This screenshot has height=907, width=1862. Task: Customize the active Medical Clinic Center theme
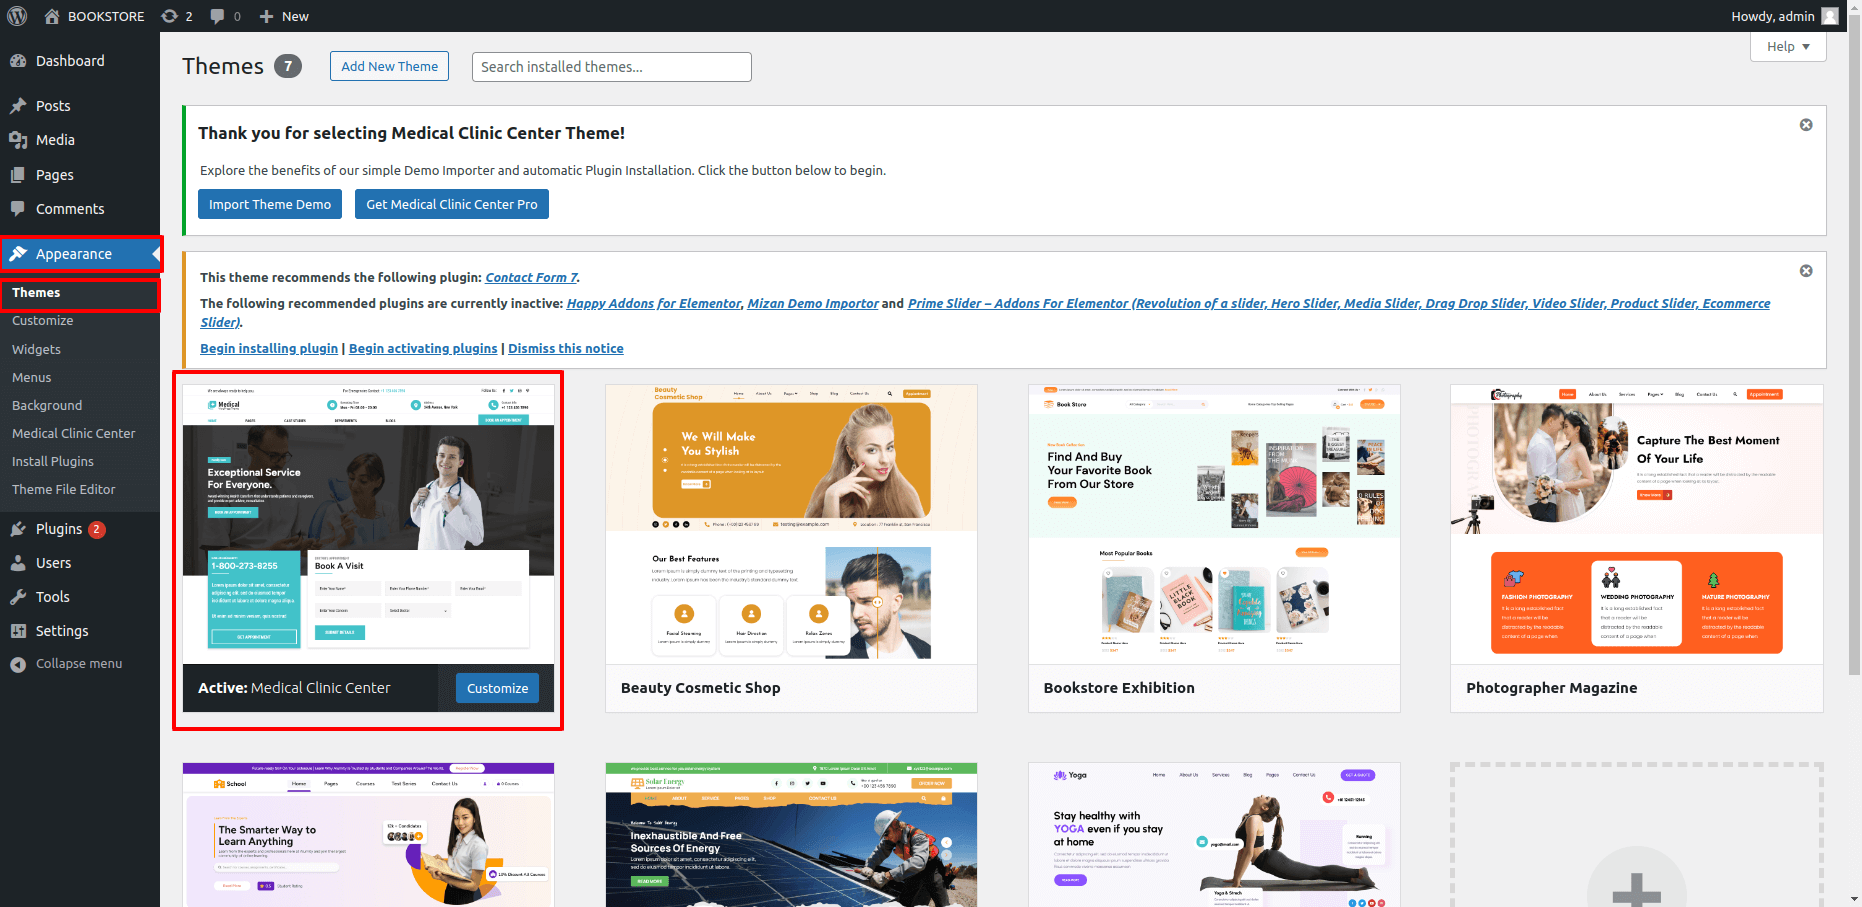coord(497,688)
